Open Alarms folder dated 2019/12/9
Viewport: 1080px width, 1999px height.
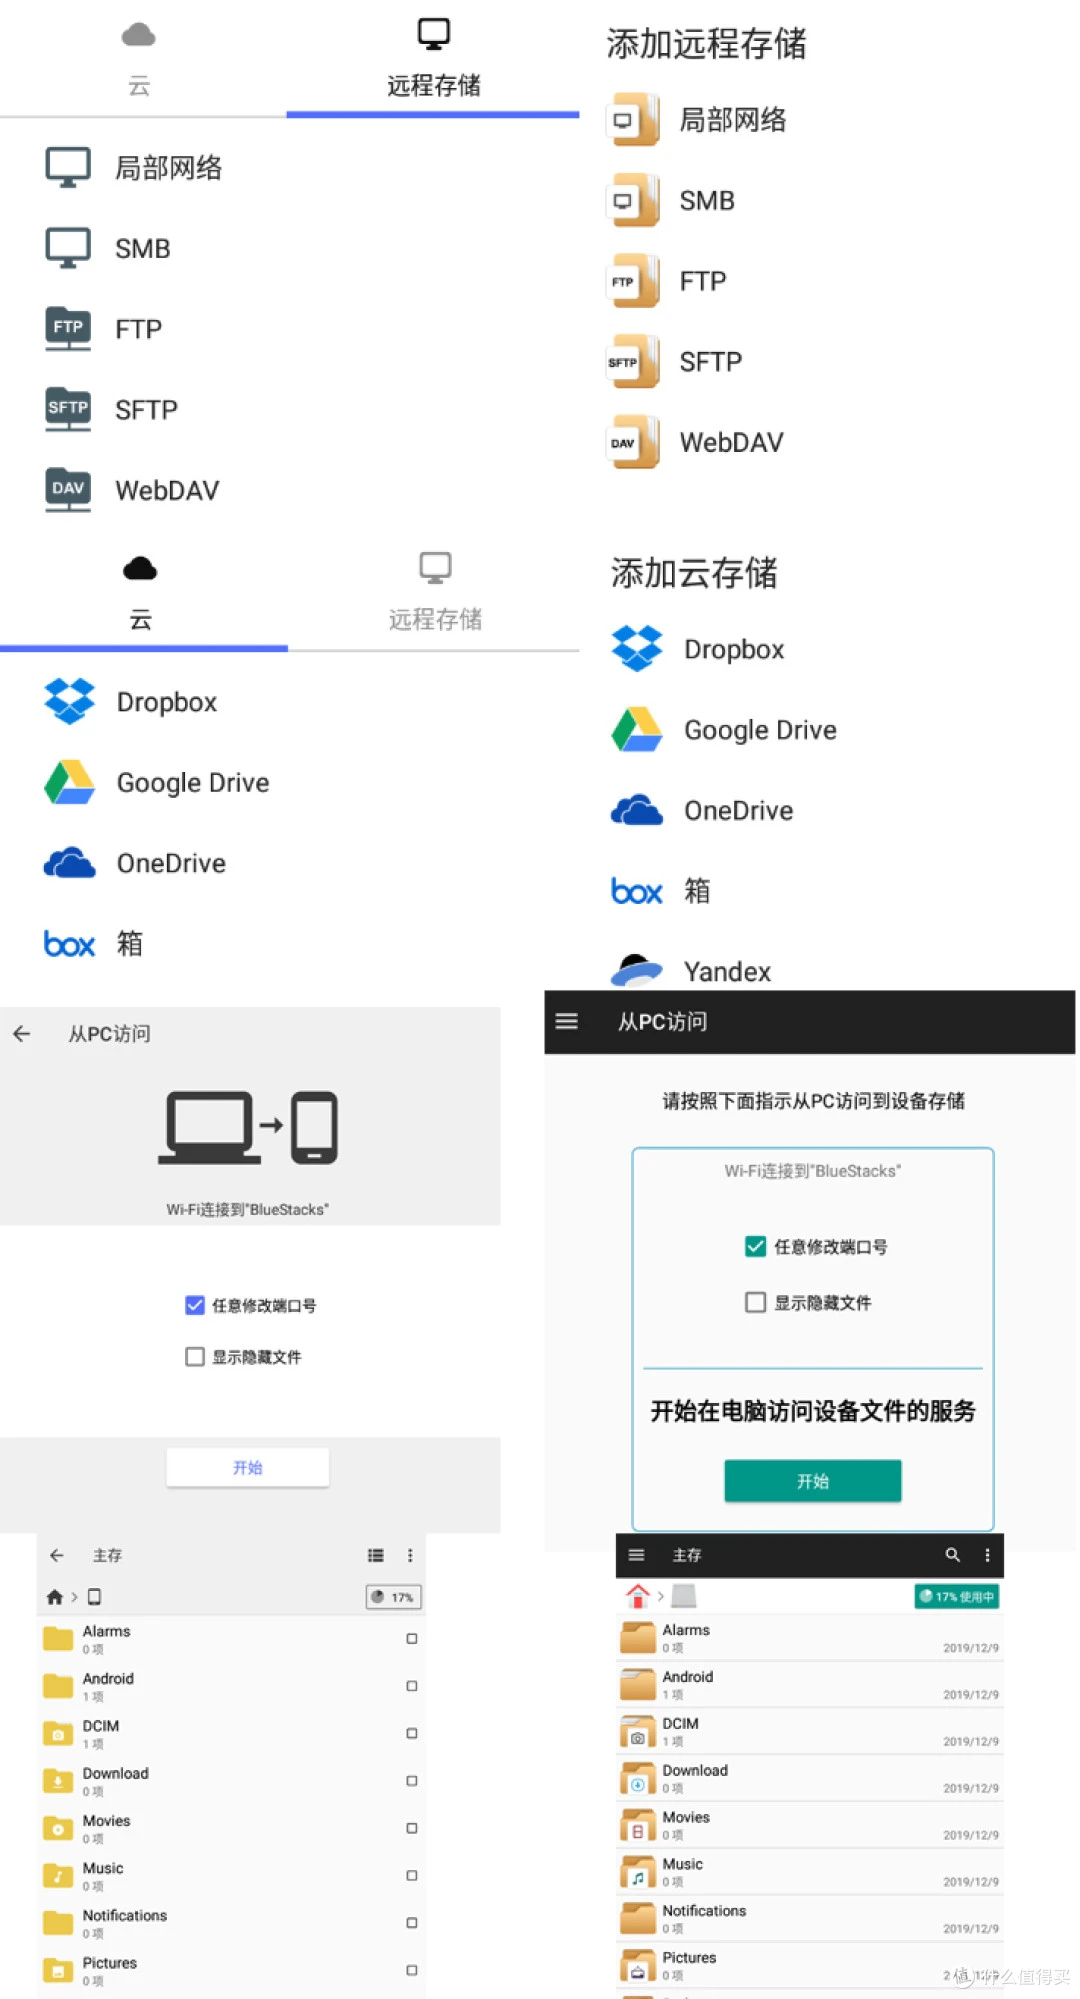click(x=810, y=1638)
